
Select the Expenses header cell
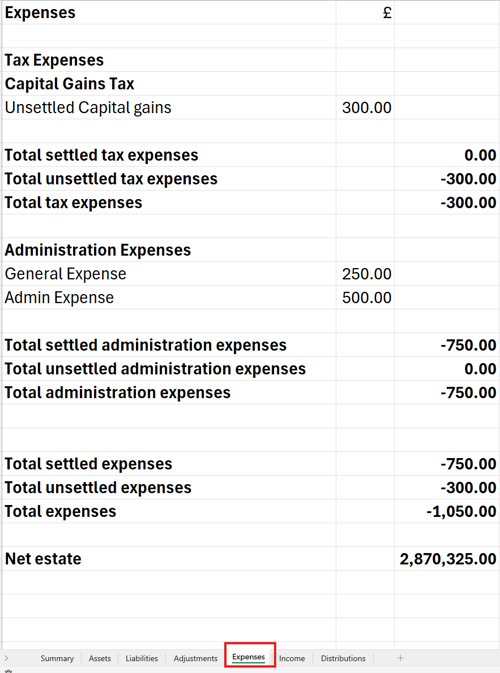pos(169,12)
